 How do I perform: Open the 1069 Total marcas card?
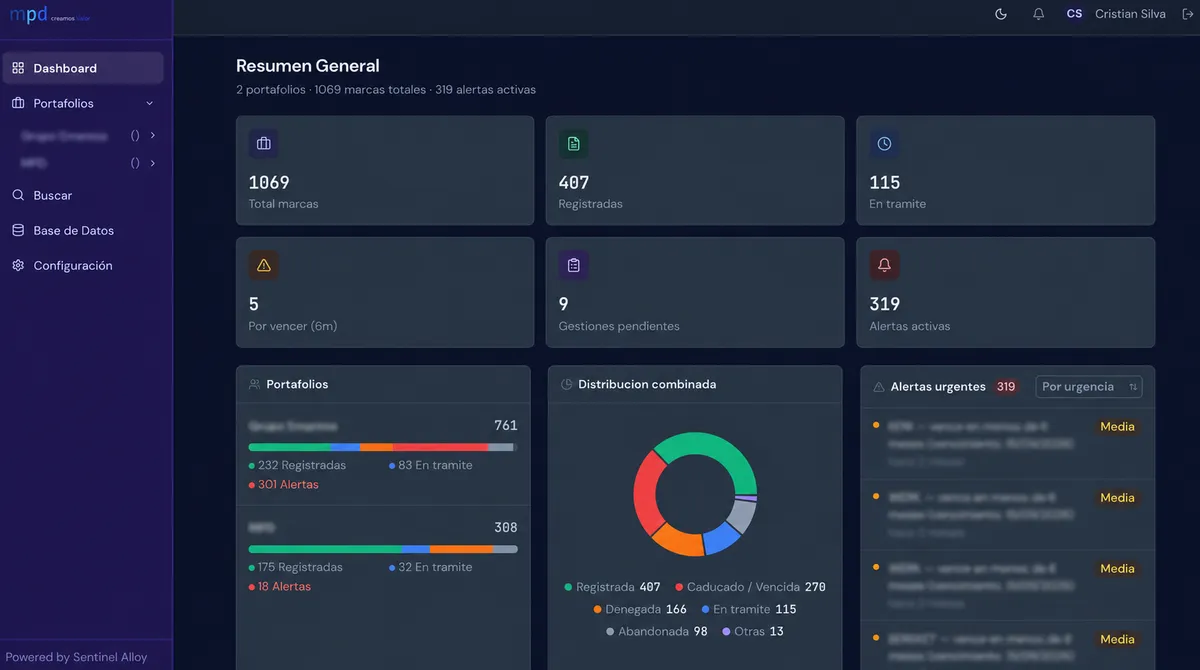385,171
